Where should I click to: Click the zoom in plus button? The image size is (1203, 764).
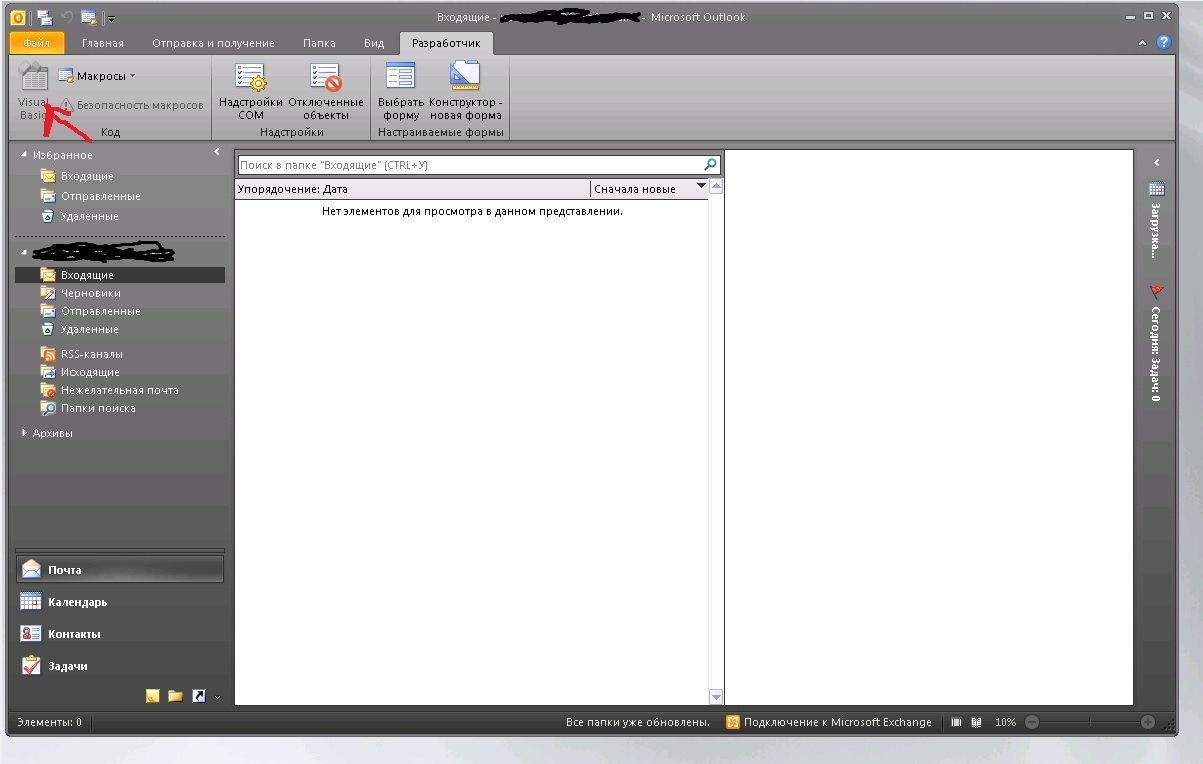click(1148, 722)
